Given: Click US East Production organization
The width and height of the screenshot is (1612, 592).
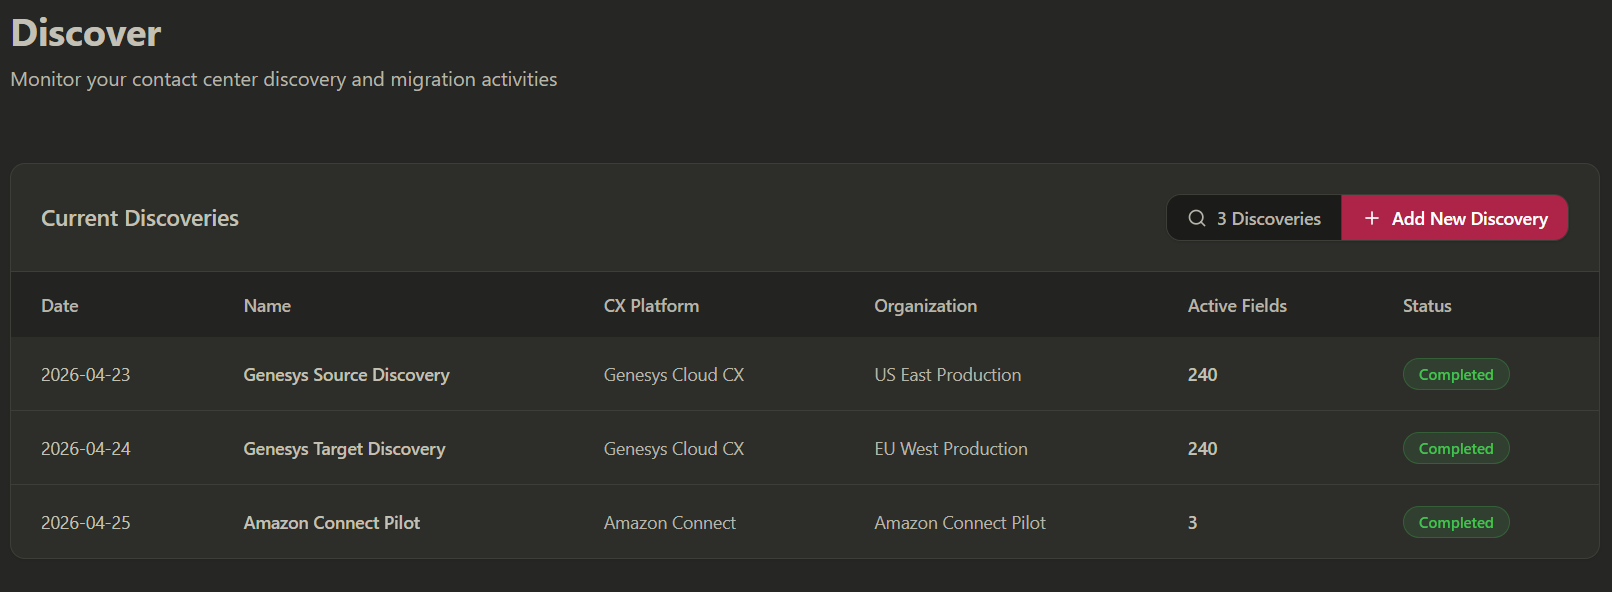Looking at the screenshot, I should (x=948, y=375).
